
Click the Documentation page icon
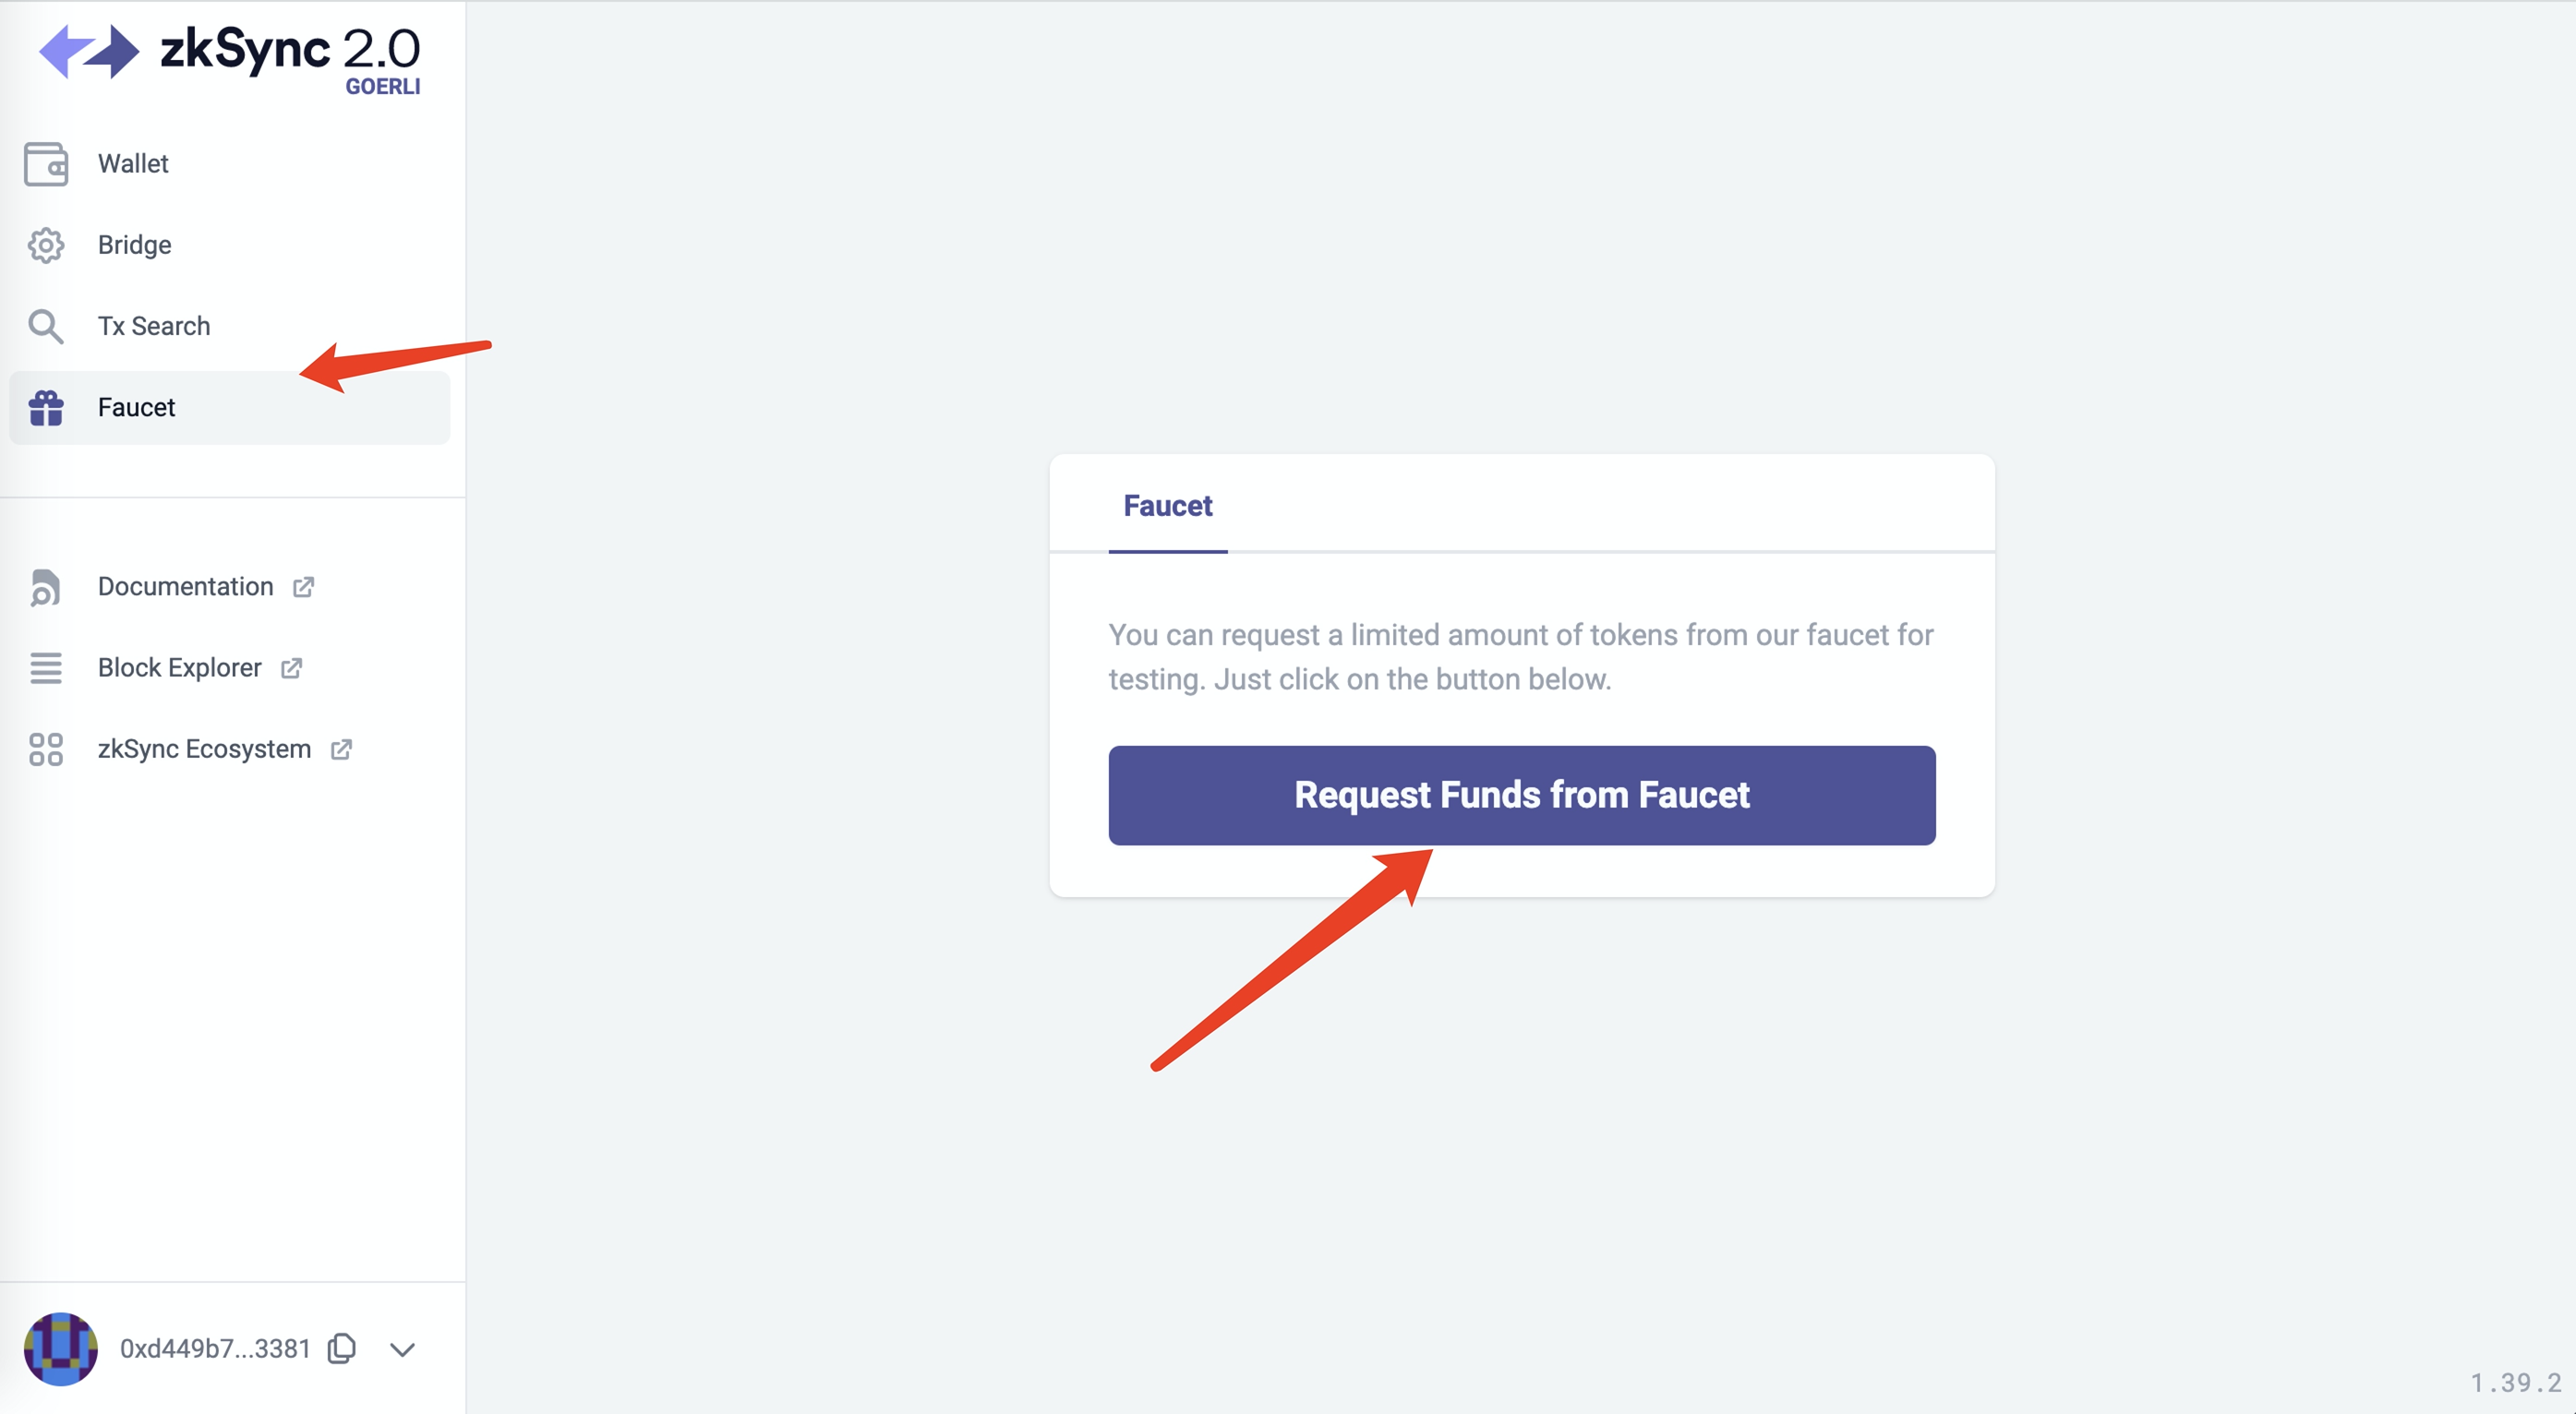(x=46, y=587)
